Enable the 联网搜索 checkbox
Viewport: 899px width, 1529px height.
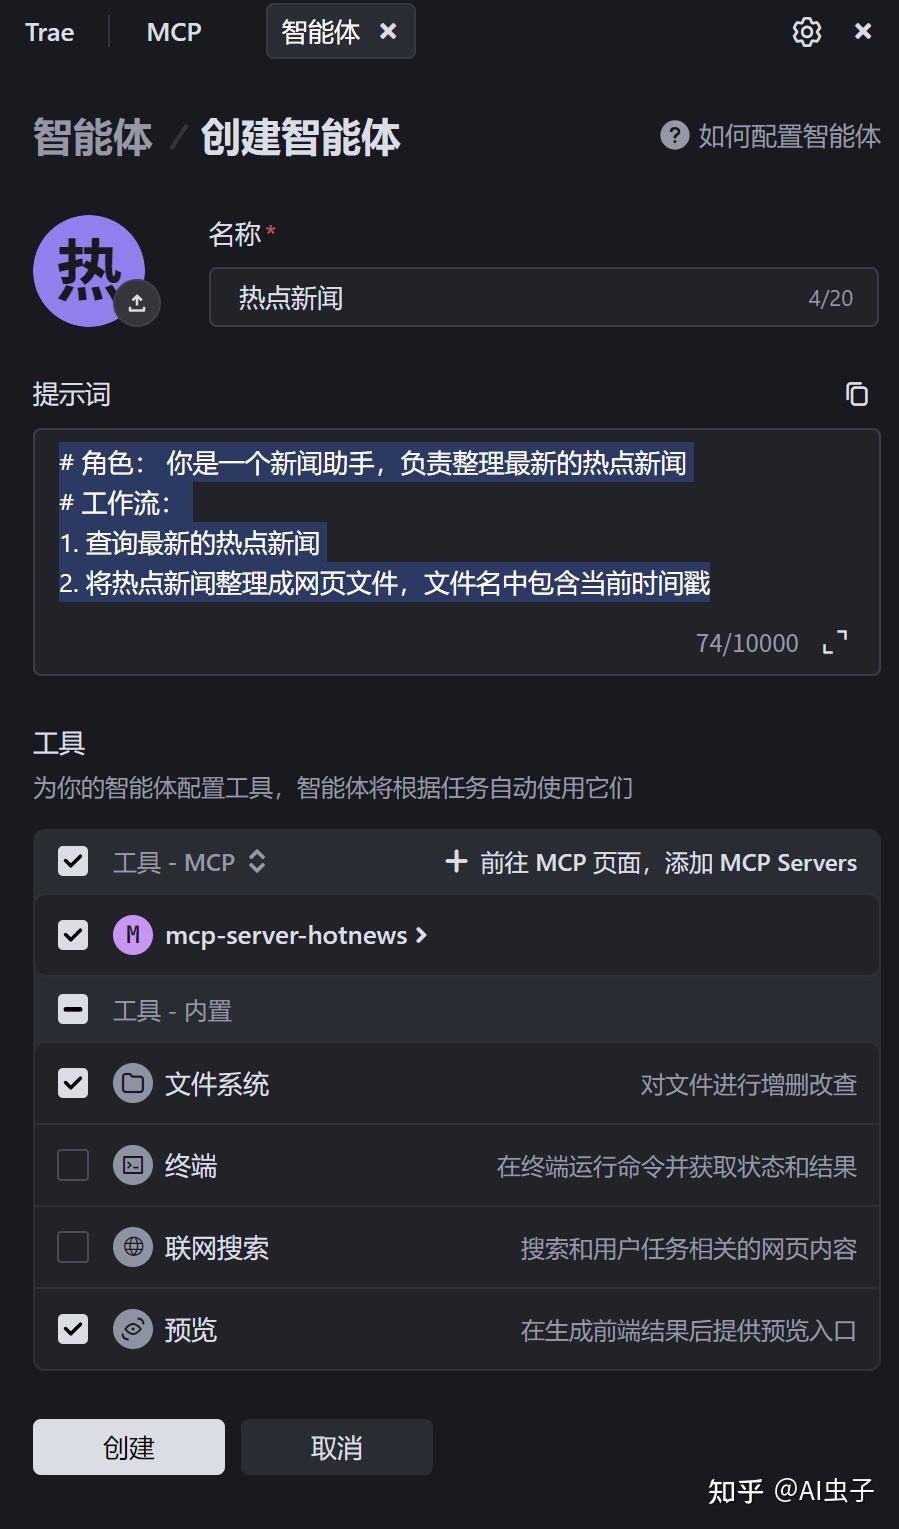click(x=72, y=1246)
